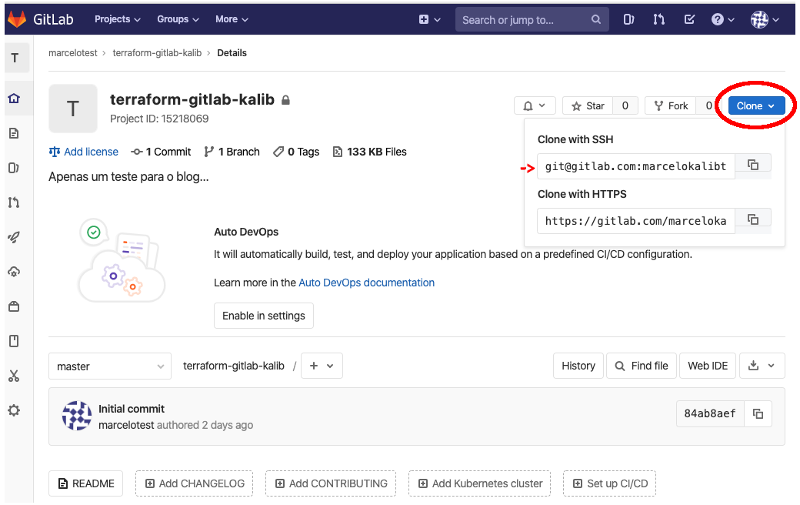Fork the project

coord(671,106)
